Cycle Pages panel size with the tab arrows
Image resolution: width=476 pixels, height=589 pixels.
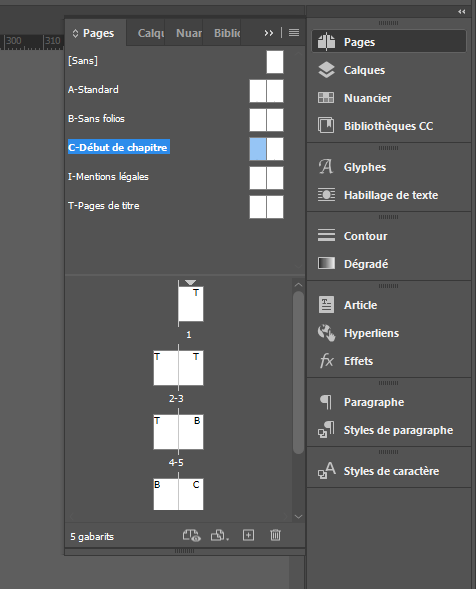pos(75,33)
